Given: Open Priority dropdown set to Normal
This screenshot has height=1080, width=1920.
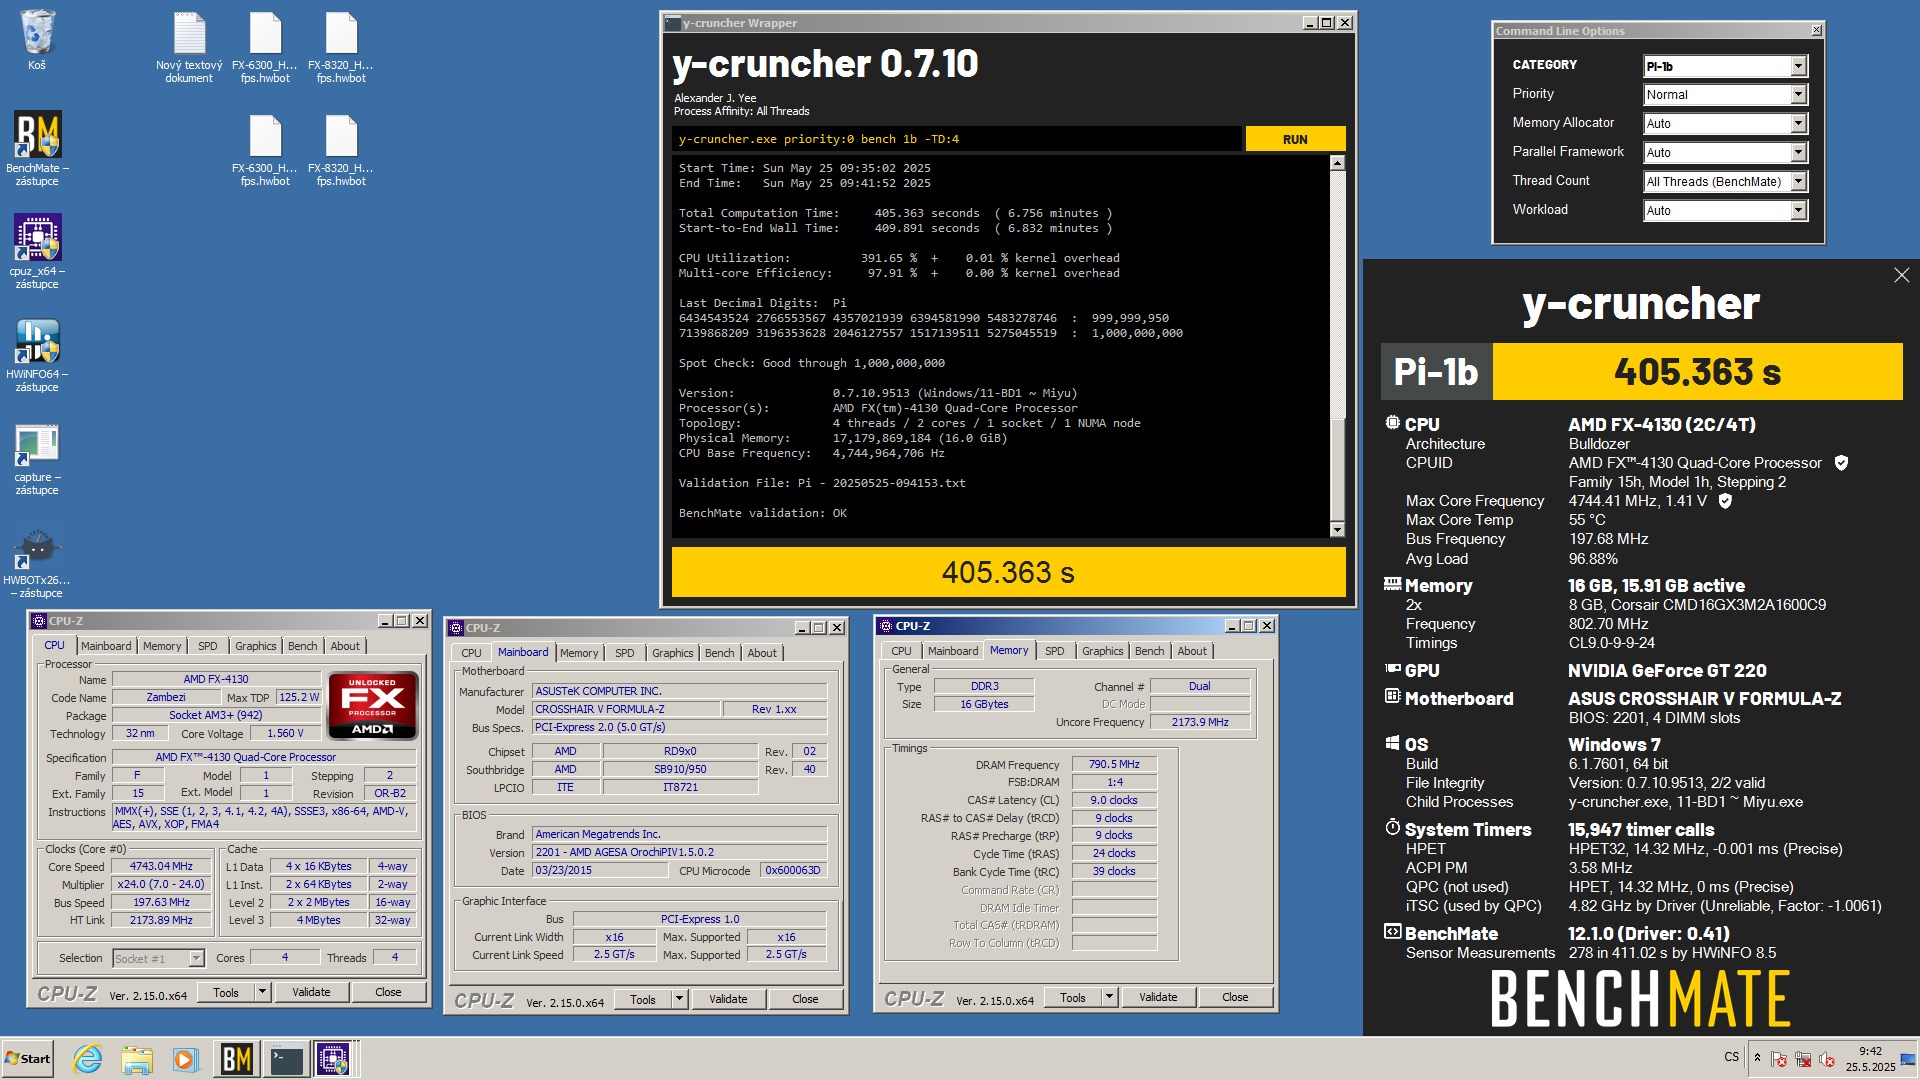Looking at the screenshot, I should tap(1725, 95).
